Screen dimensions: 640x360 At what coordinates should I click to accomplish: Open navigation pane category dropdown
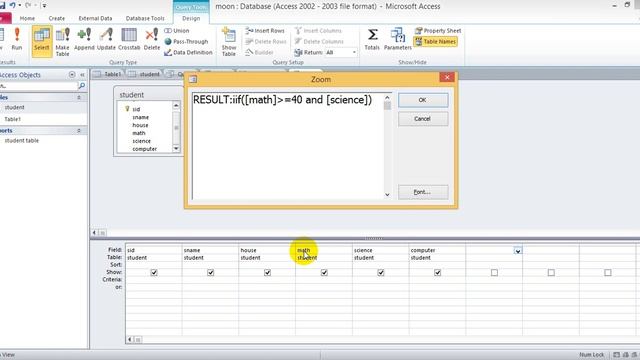pyautogui.click(x=72, y=75)
